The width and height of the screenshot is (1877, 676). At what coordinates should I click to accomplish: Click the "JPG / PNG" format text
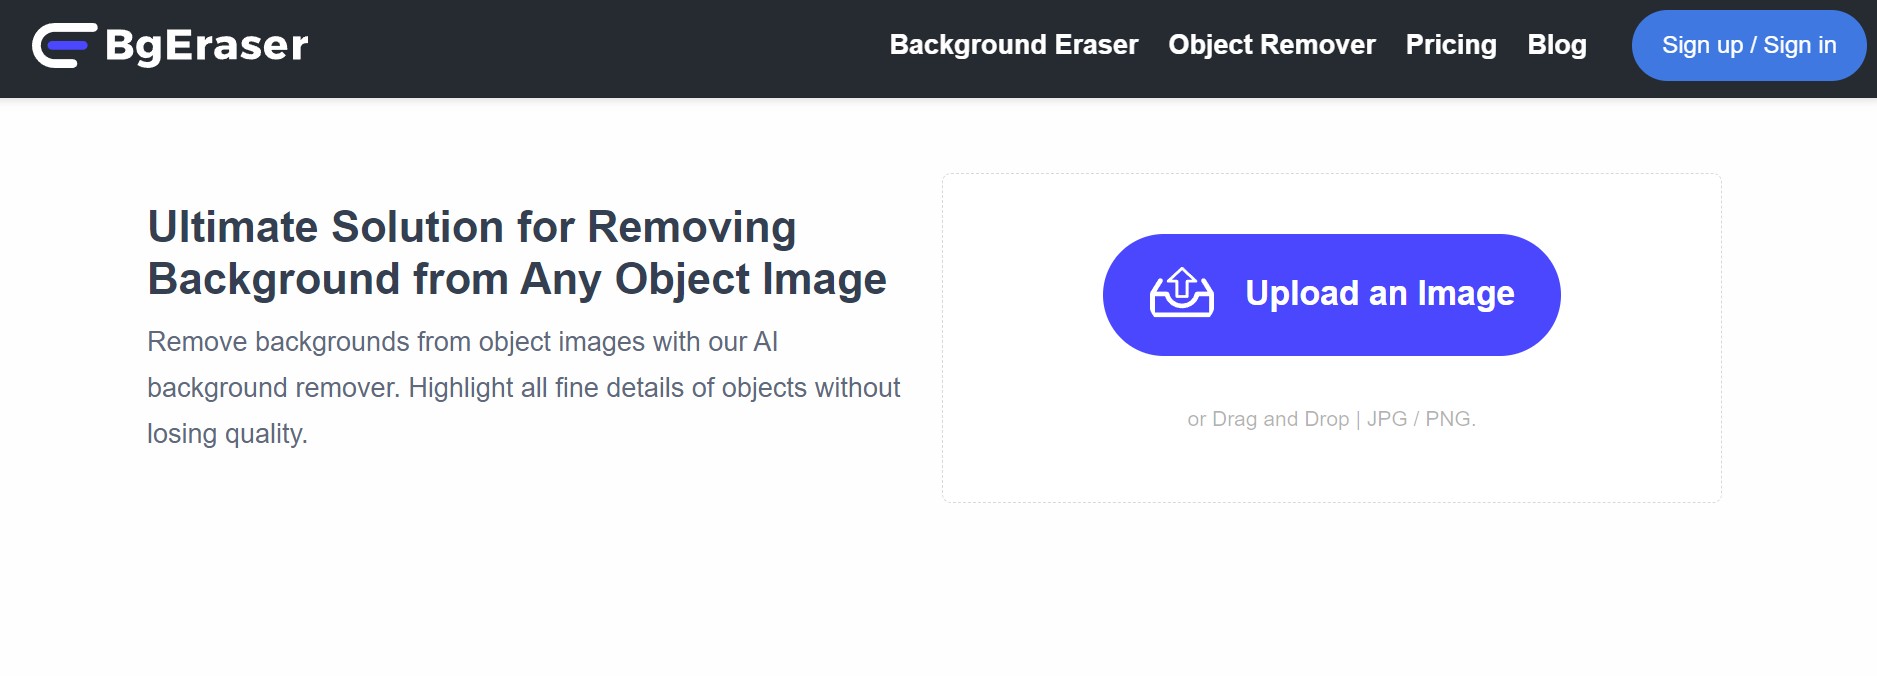tap(1420, 419)
